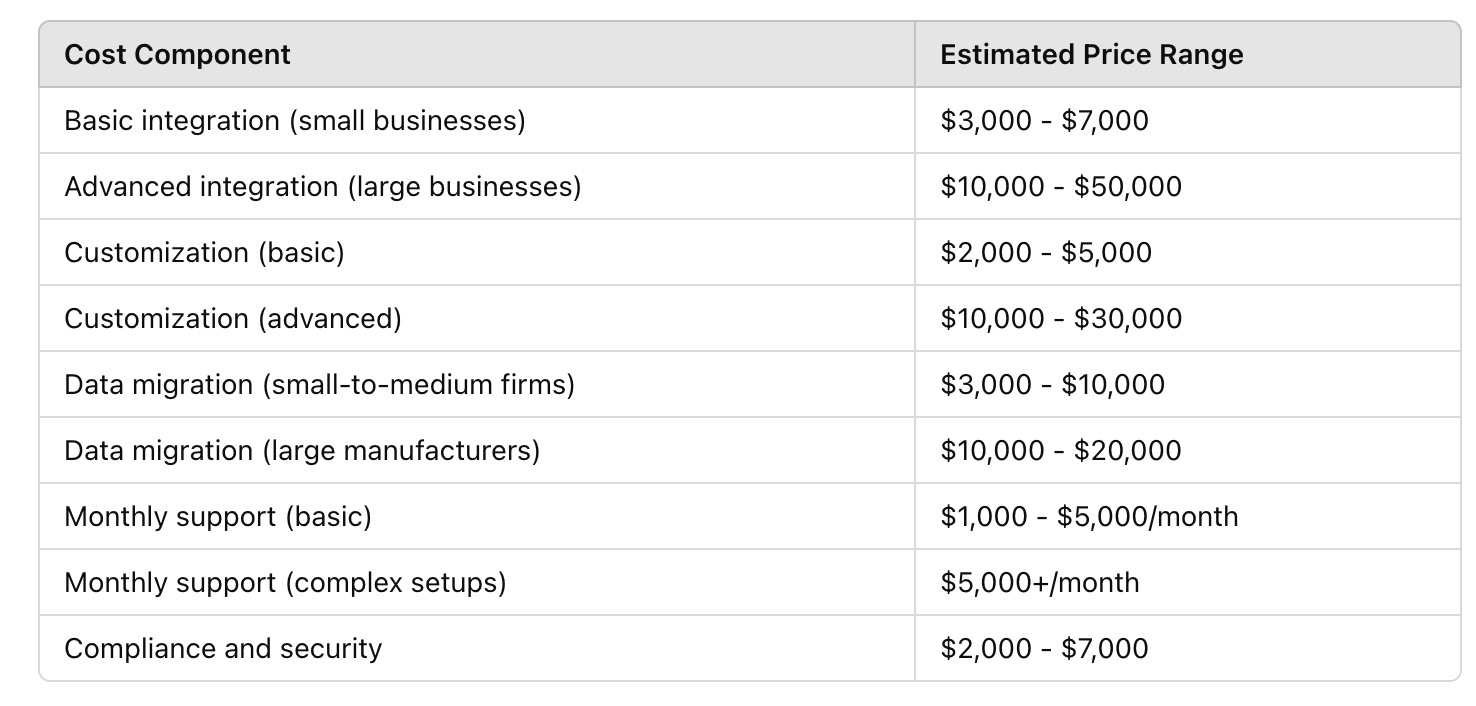This screenshot has height=706, width=1476.
Task: Click the Cost Component column header
Action: [x=477, y=54]
